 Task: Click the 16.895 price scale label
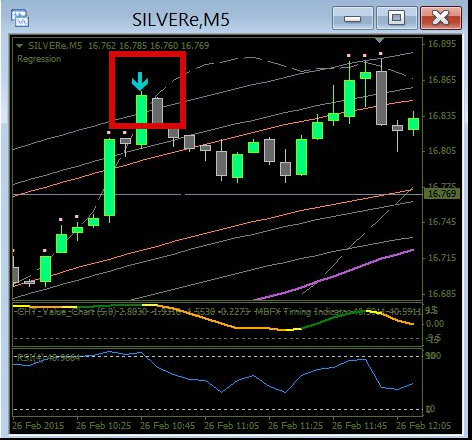[442, 44]
